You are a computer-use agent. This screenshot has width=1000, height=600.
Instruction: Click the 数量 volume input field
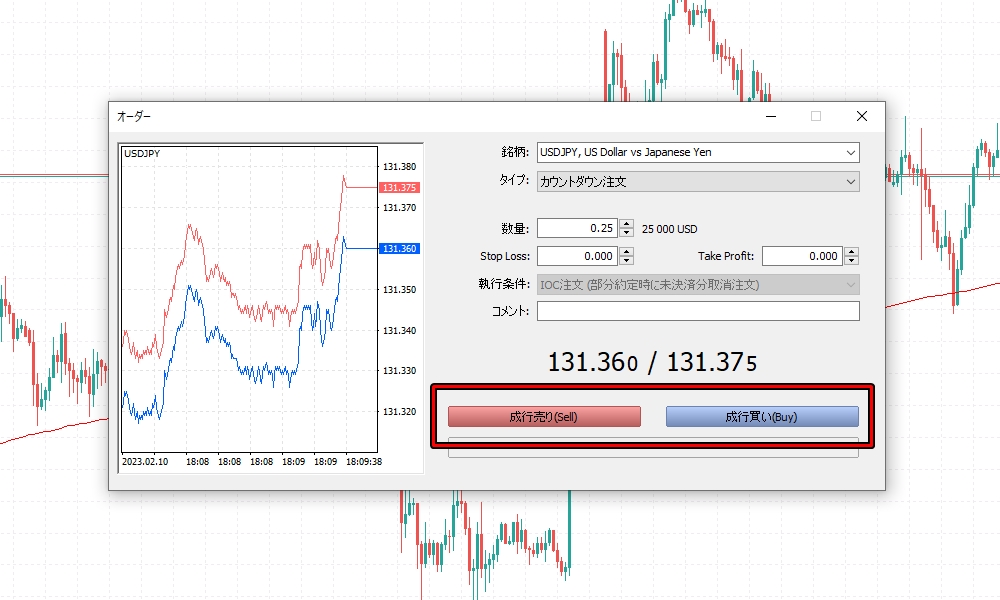coord(577,228)
